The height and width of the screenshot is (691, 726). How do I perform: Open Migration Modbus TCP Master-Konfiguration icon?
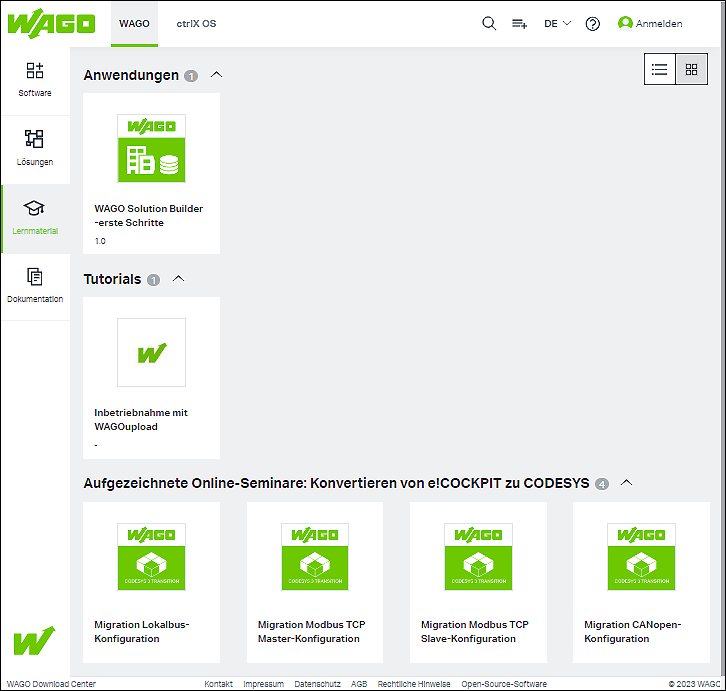tap(315, 557)
